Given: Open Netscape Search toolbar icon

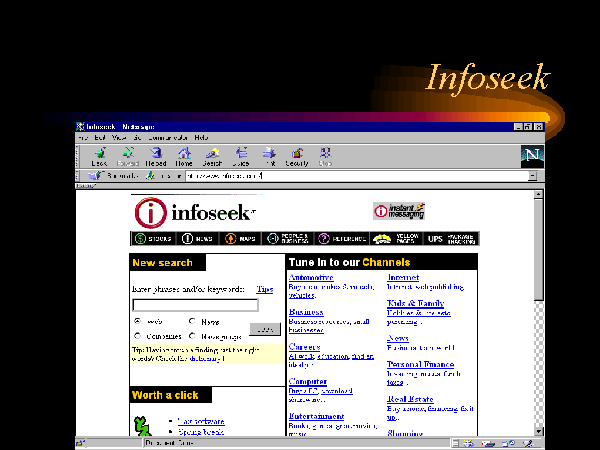Looking at the screenshot, I should pyautogui.click(x=213, y=156).
